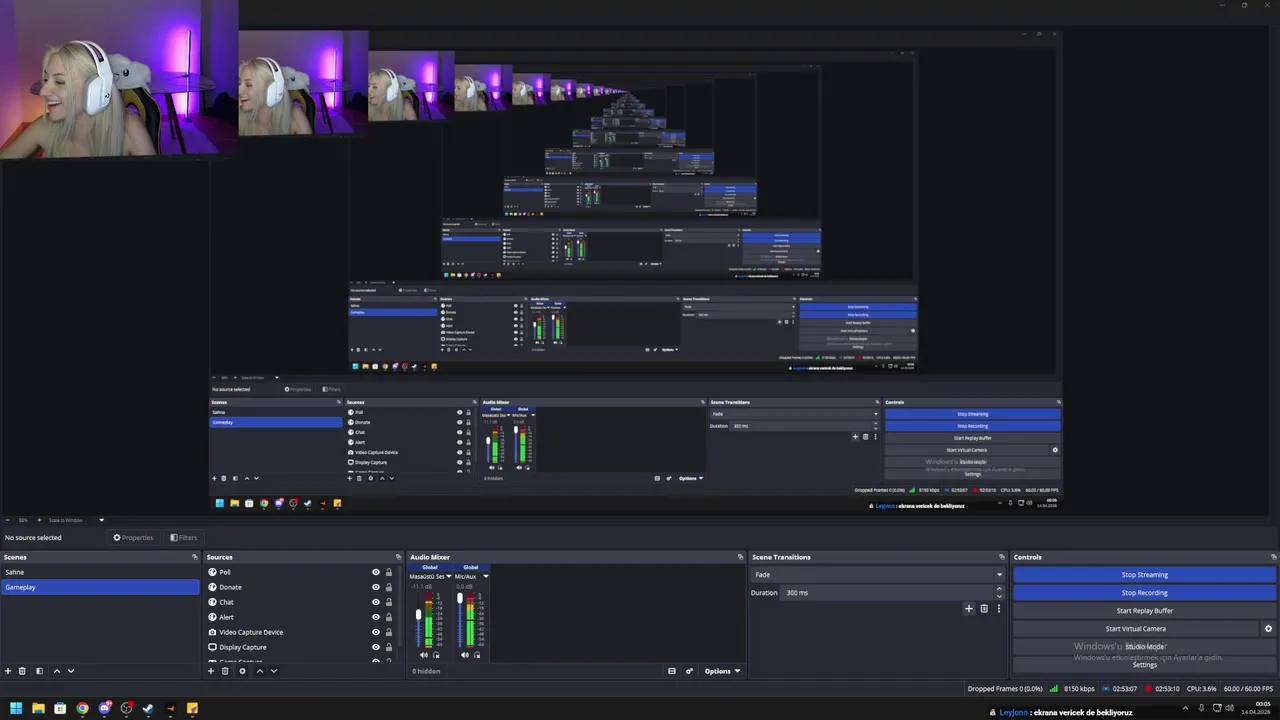Viewport: 1280px width, 720px height.
Task: Click the Stop Recording button
Action: (x=1144, y=593)
